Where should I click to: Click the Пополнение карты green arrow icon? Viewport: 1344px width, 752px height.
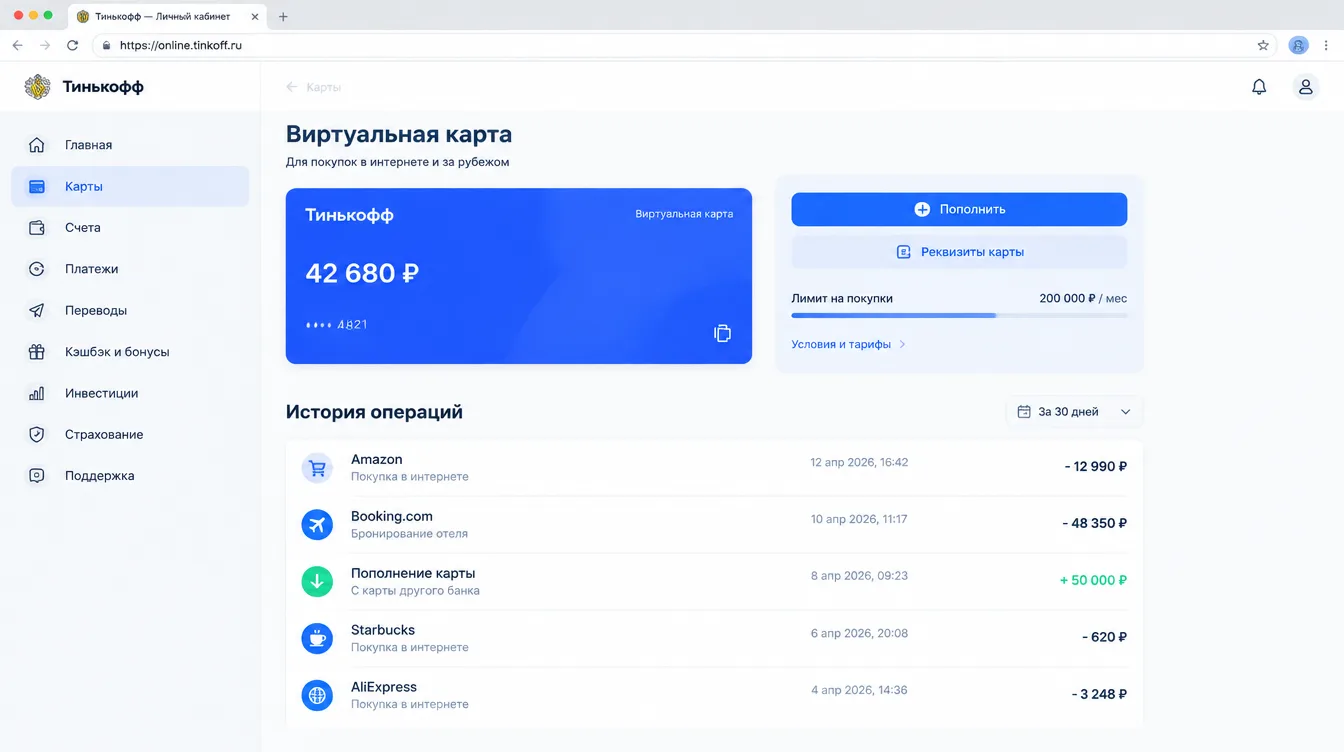coord(317,581)
